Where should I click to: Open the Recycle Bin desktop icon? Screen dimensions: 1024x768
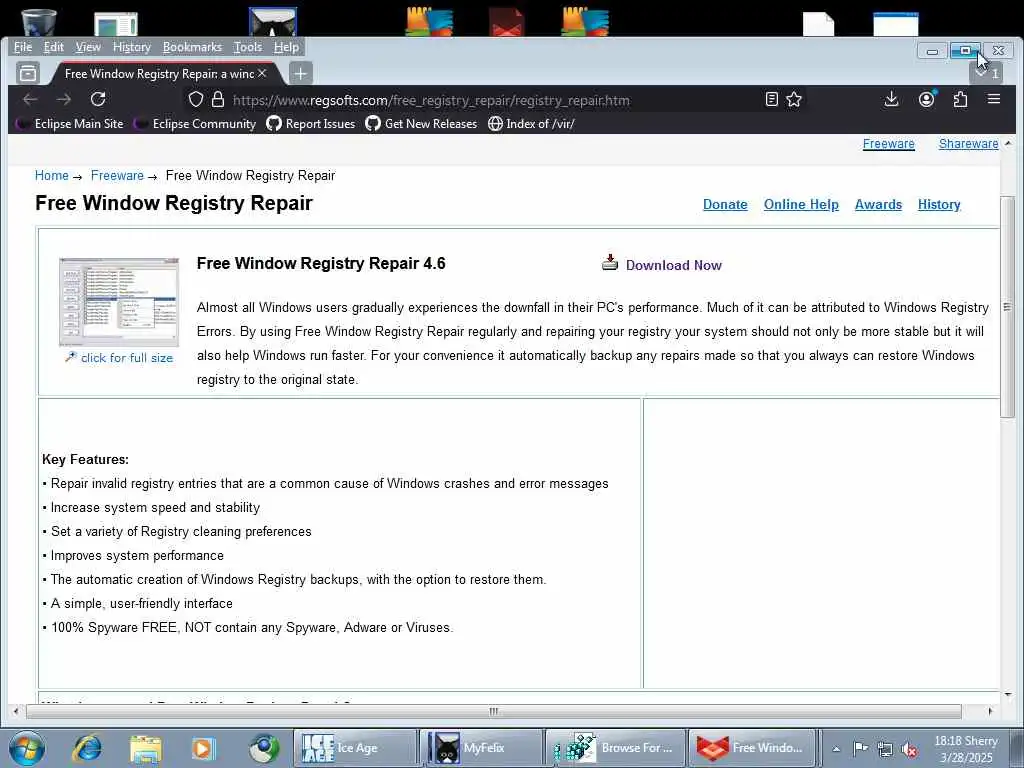coord(39,22)
